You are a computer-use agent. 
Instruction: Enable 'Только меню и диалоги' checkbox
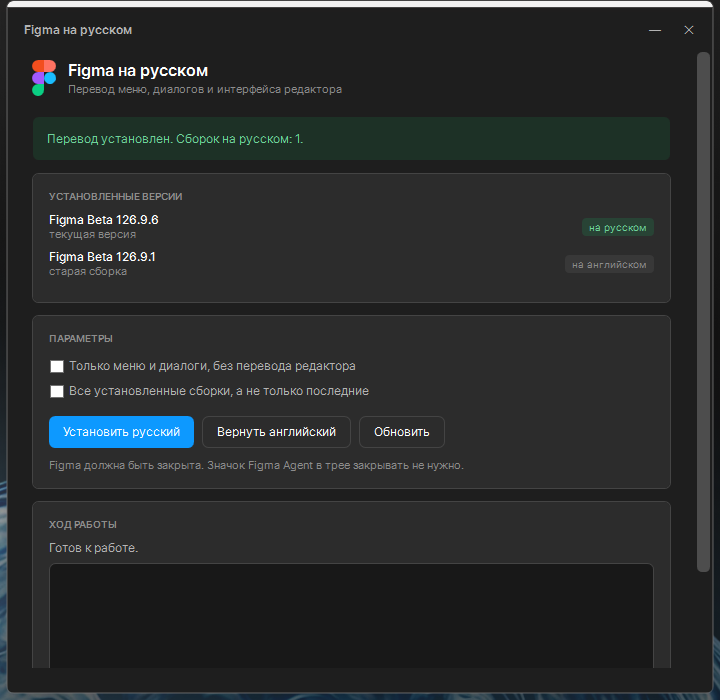coord(57,366)
